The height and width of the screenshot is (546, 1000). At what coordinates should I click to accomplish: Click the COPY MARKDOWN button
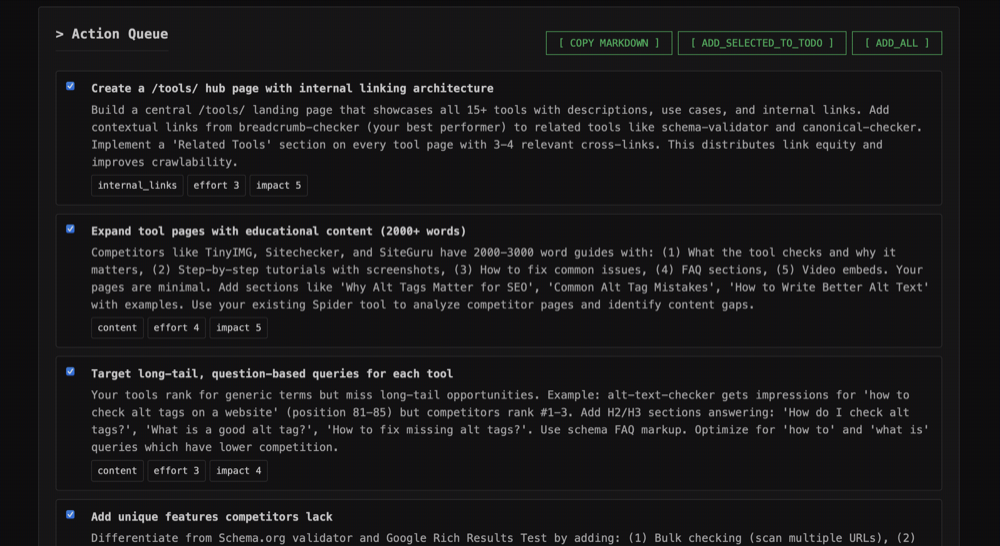(x=608, y=43)
